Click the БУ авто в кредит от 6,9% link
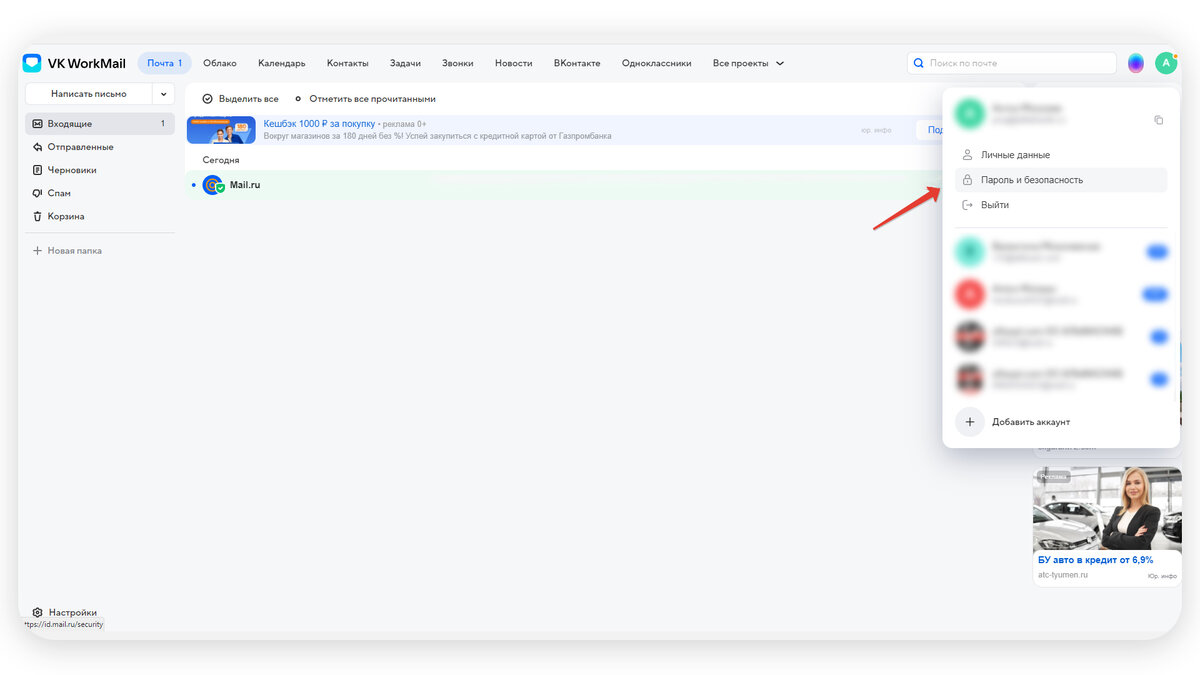This screenshot has height=675, width=1200. [x=1095, y=560]
